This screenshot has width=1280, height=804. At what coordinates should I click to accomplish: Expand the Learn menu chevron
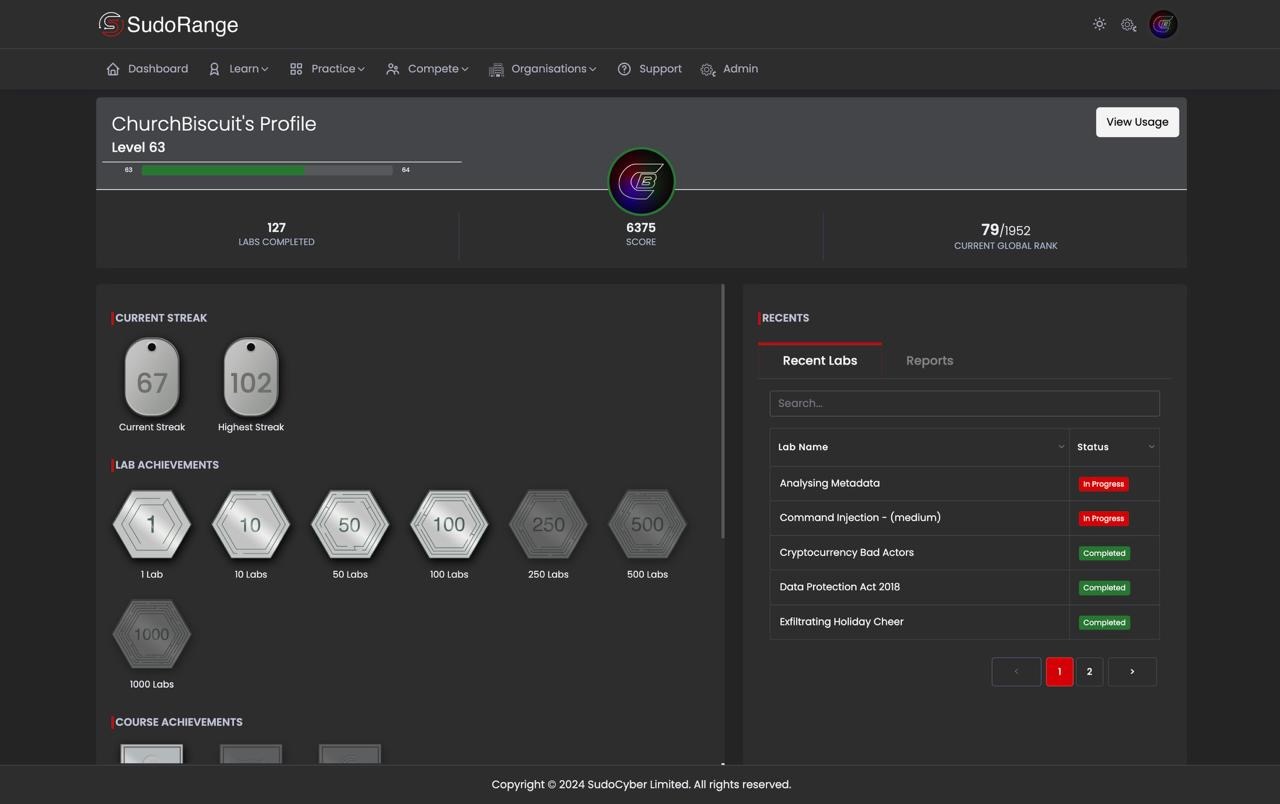tap(264, 69)
